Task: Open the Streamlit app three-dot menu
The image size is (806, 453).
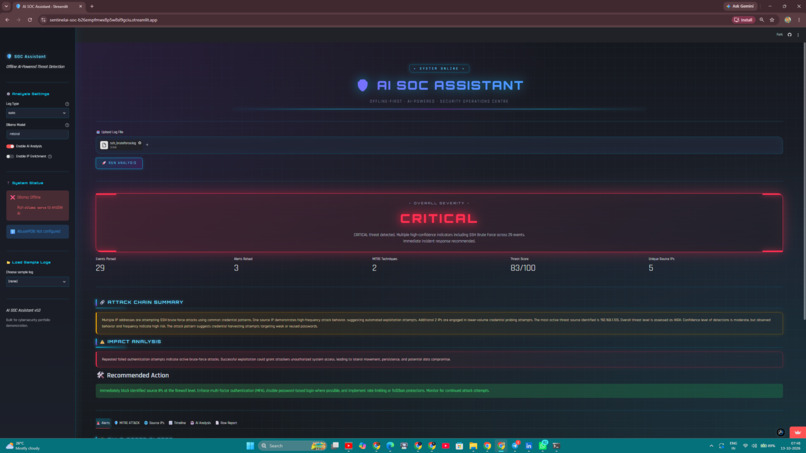Action: (x=798, y=34)
